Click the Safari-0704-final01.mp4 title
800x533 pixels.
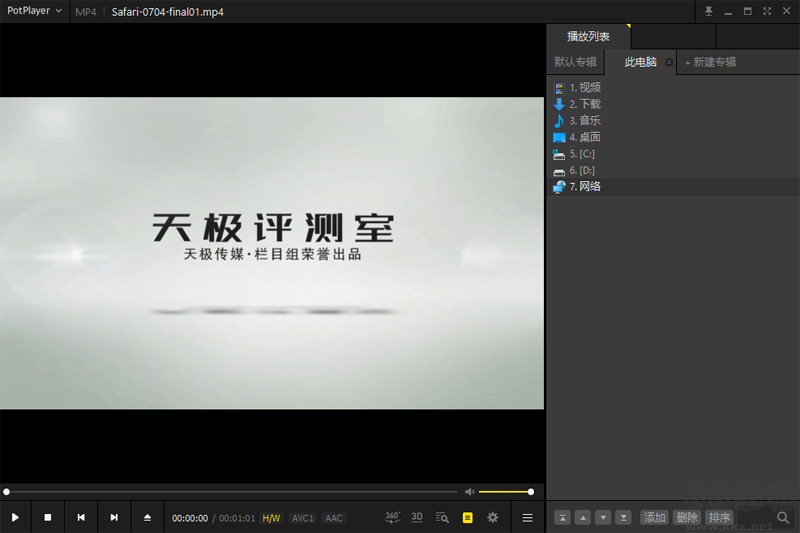[x=167, y=12]
